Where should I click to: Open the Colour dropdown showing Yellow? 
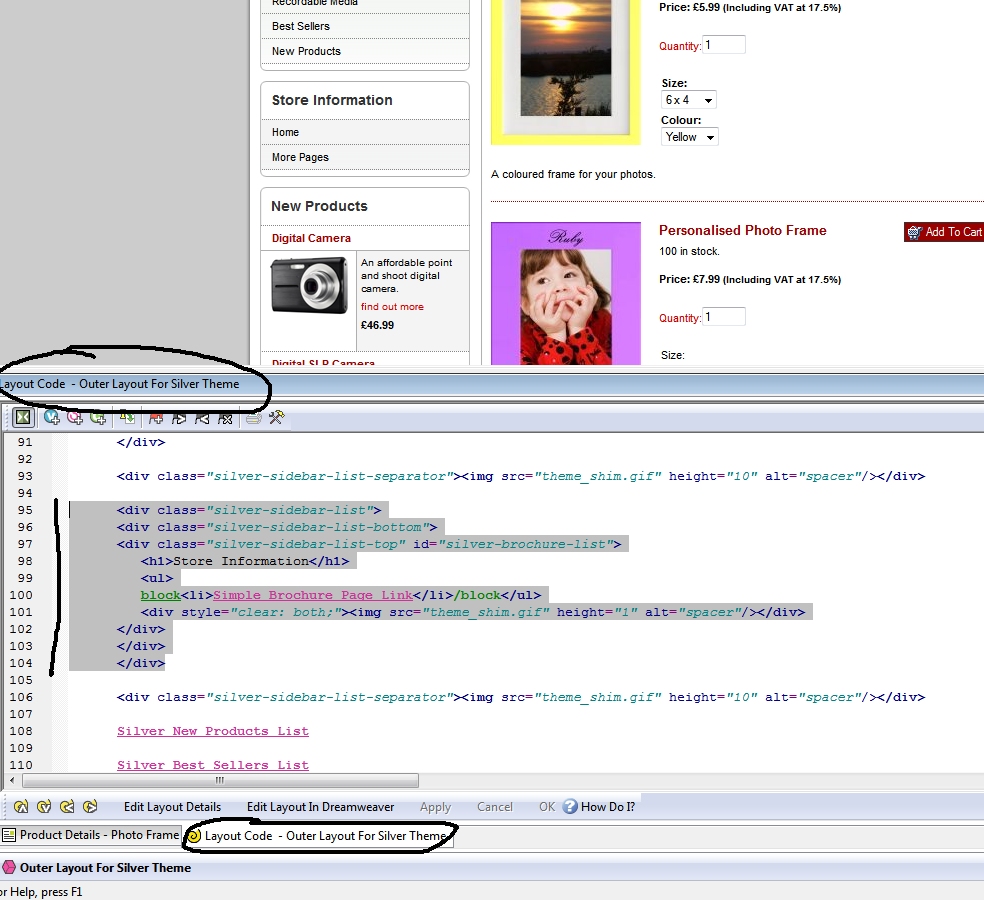tap(690, 137)
